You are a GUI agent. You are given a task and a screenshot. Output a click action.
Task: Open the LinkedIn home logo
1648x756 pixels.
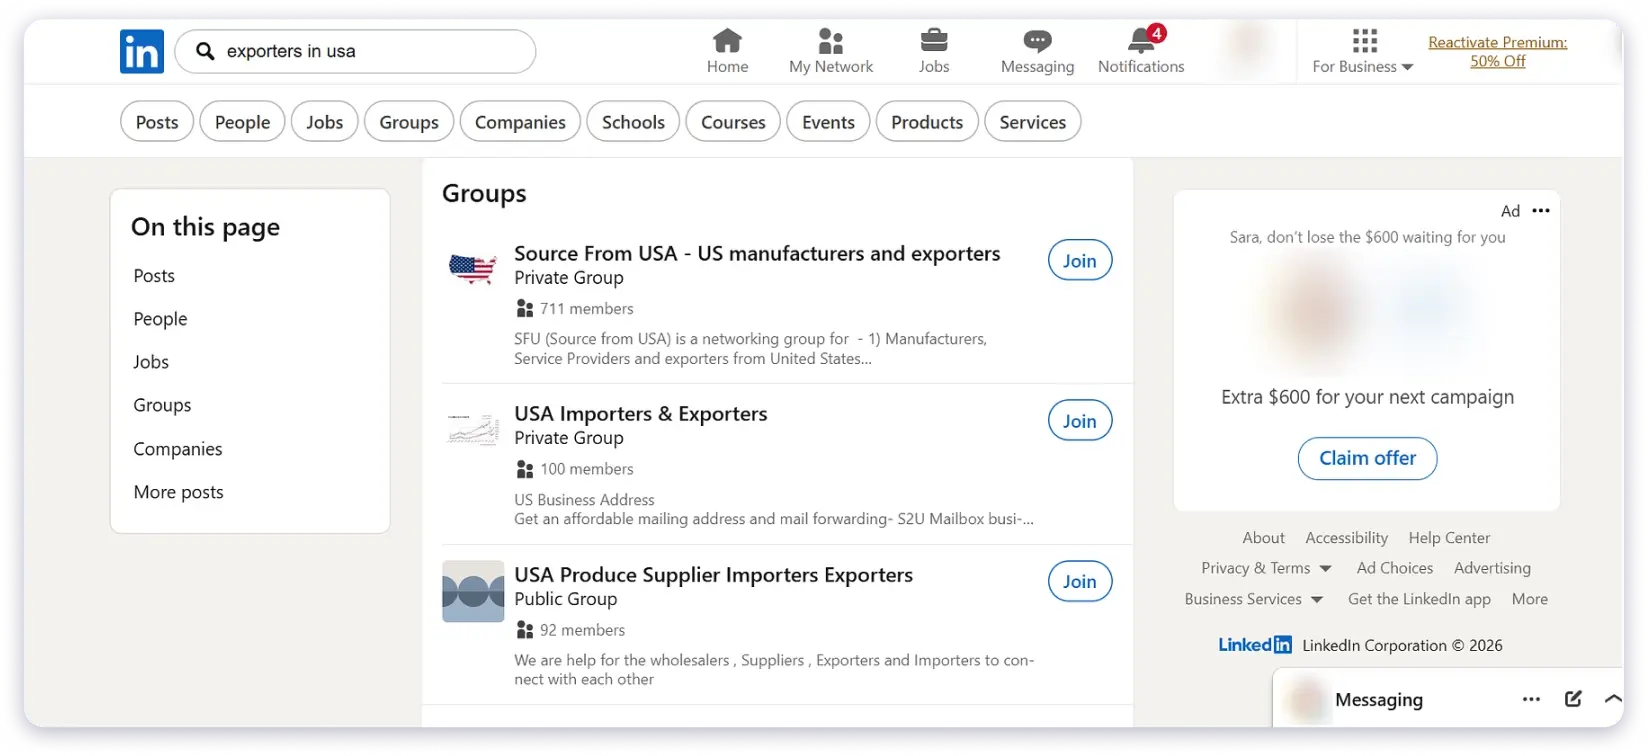point(142,51)
